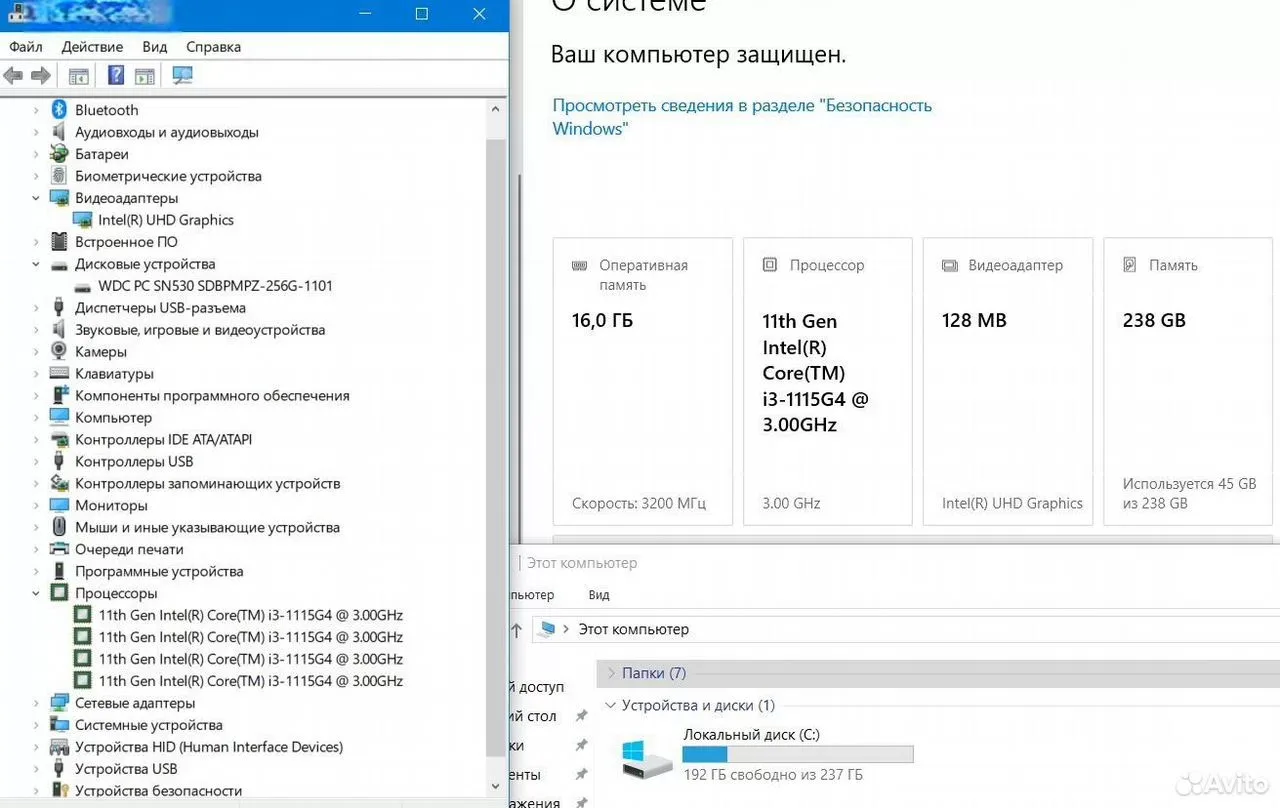Click the monitor toolbar icon to scan hardware
The image size is (1280, 808).
(x=182, y=75)
